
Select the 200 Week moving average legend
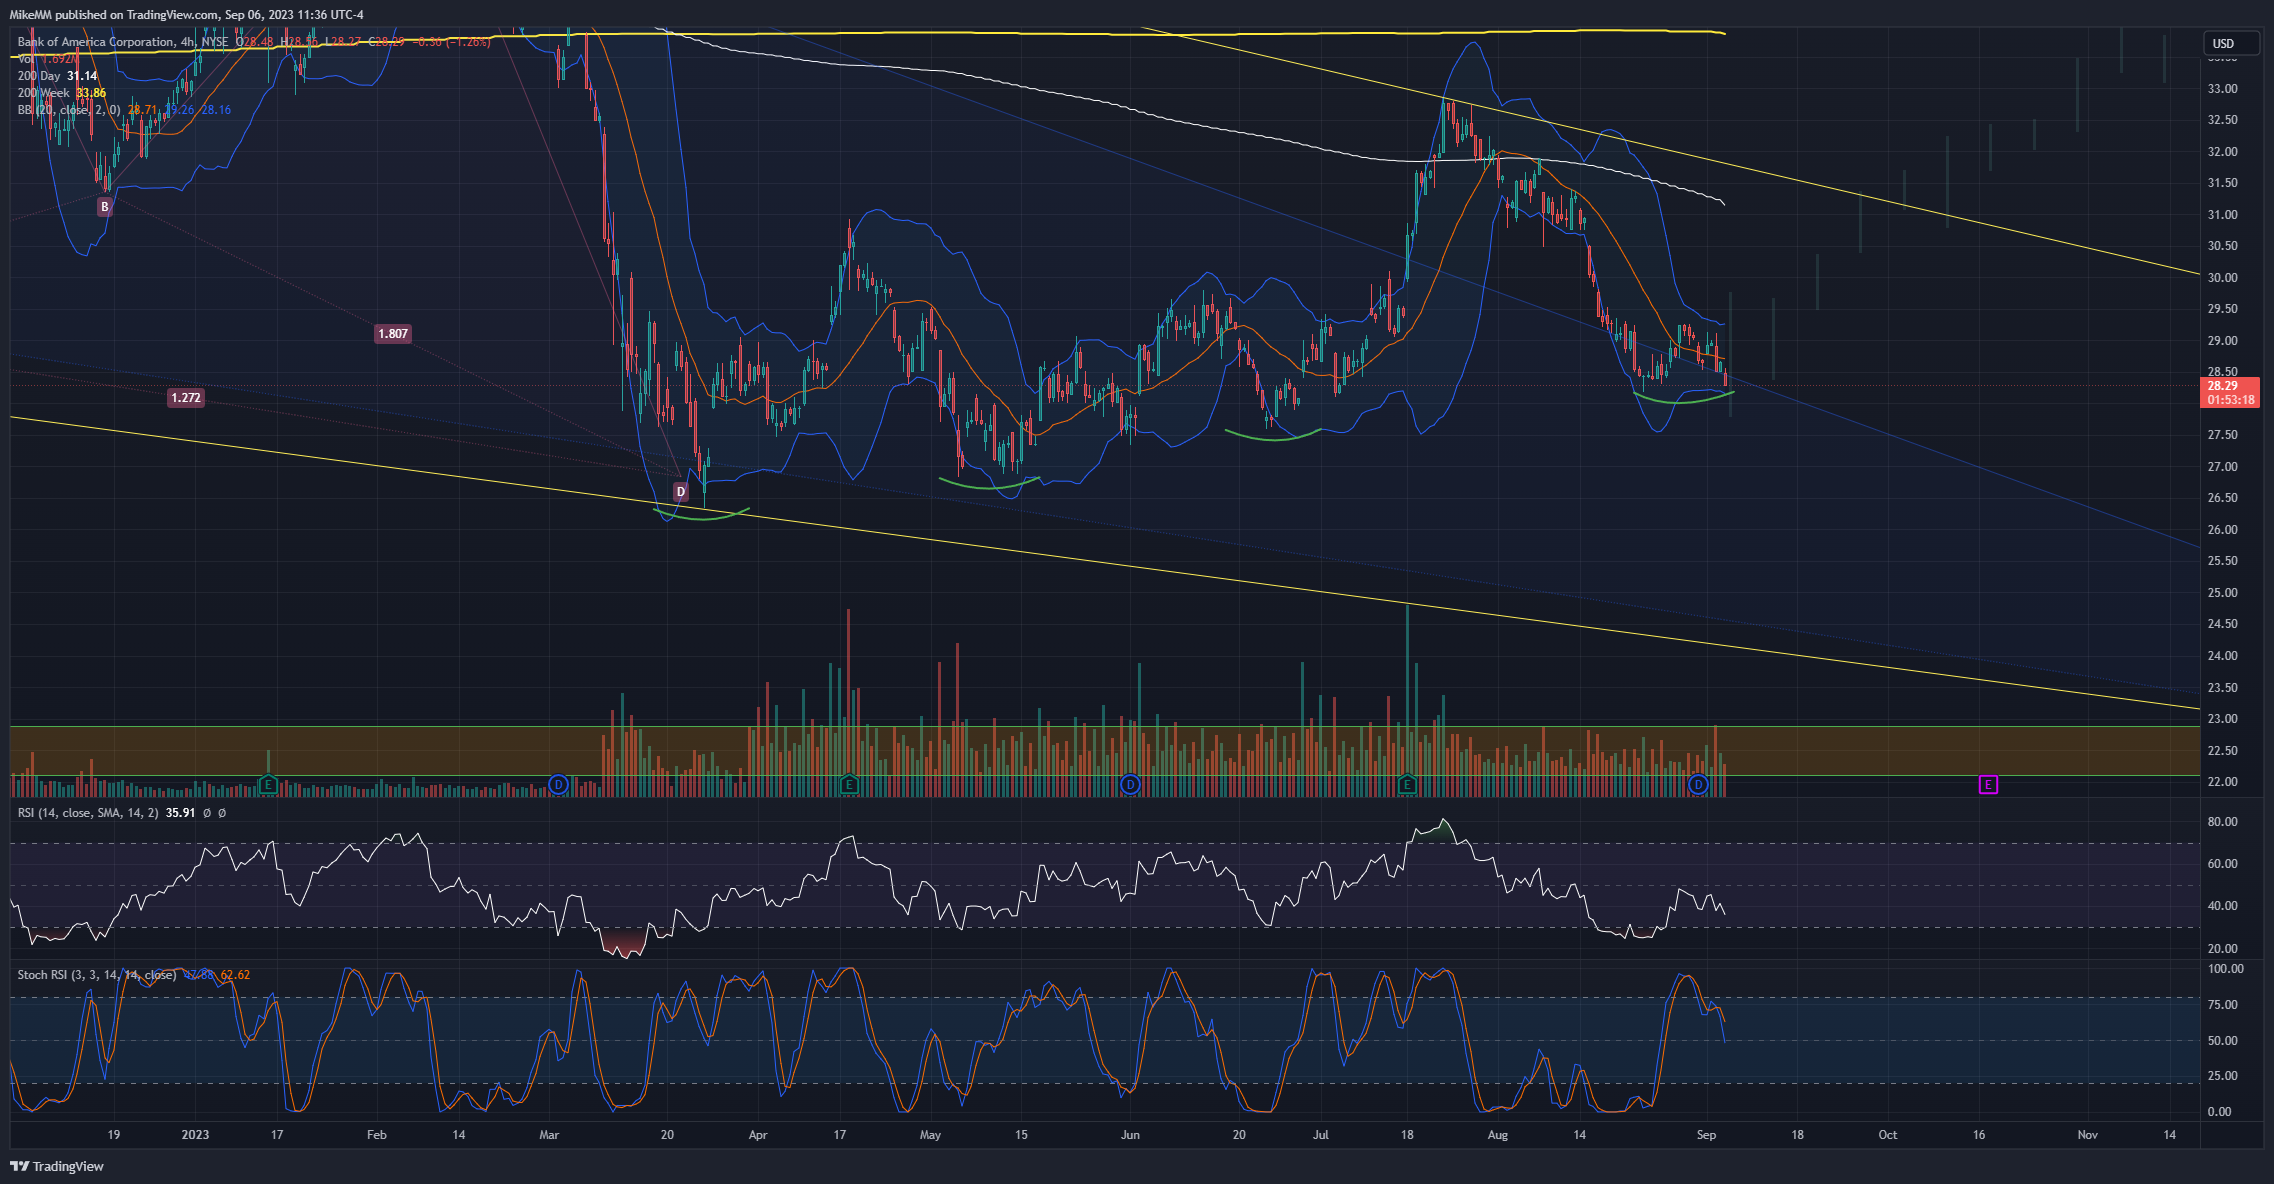pyautogui.click(x=61, y=93)
